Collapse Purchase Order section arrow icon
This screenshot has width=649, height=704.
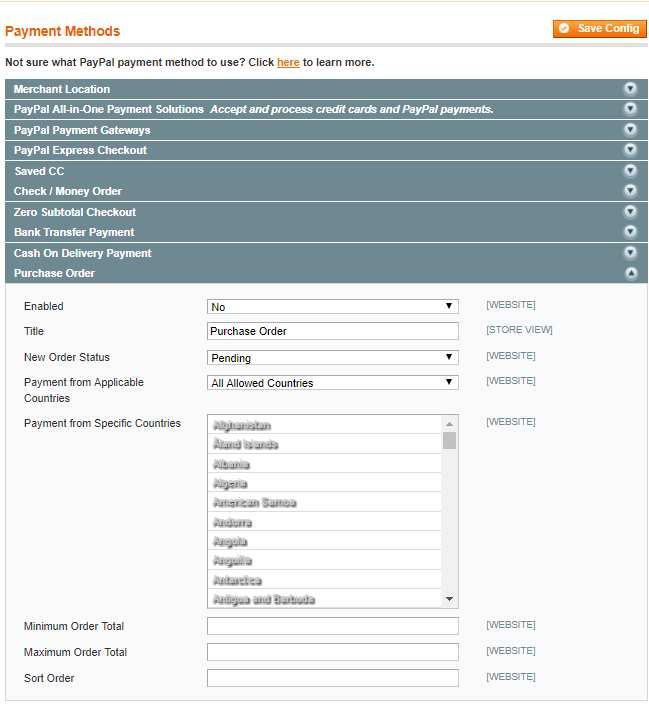[x=631, y=273]
